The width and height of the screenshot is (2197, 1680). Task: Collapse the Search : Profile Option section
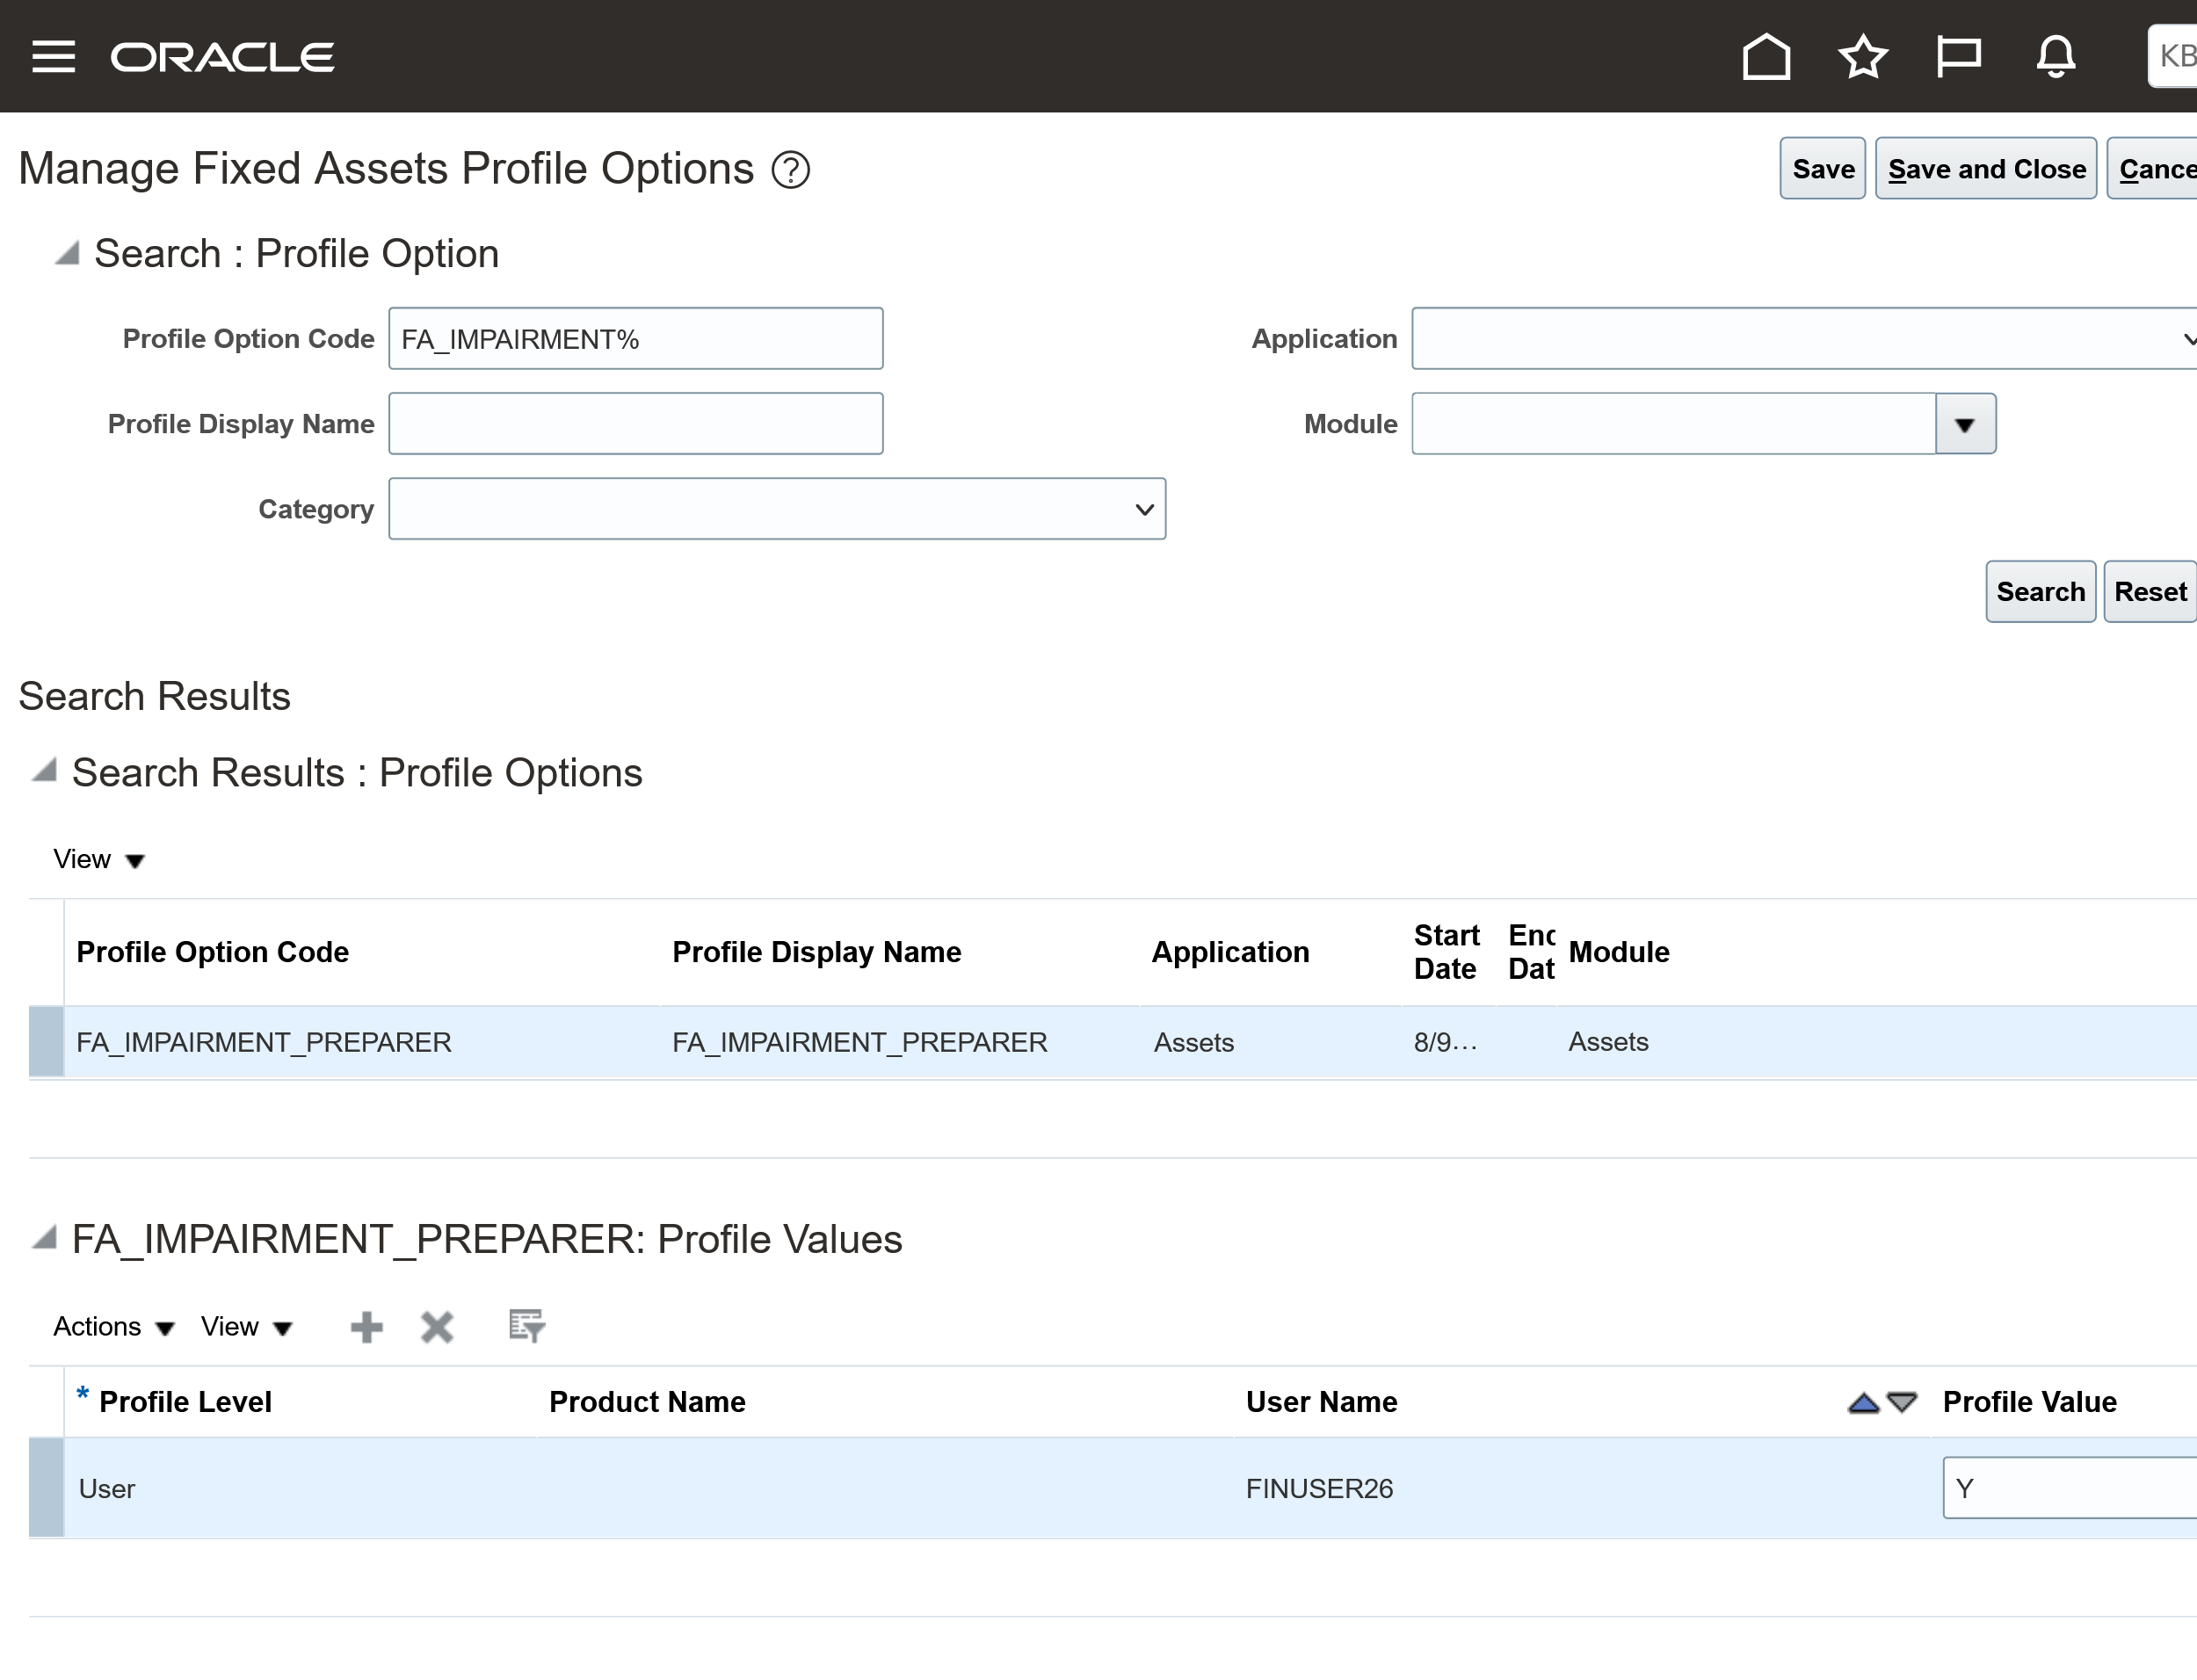pos(67,253)
